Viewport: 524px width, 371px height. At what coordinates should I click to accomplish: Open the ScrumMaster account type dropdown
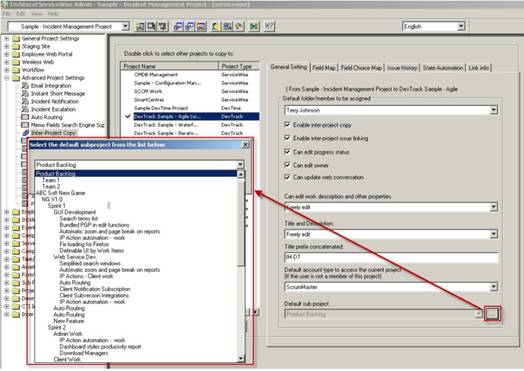point(493,287)
